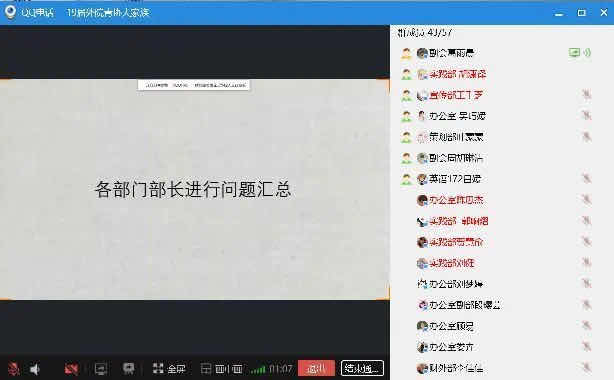Click the picture-in-picture layout button

221,369
